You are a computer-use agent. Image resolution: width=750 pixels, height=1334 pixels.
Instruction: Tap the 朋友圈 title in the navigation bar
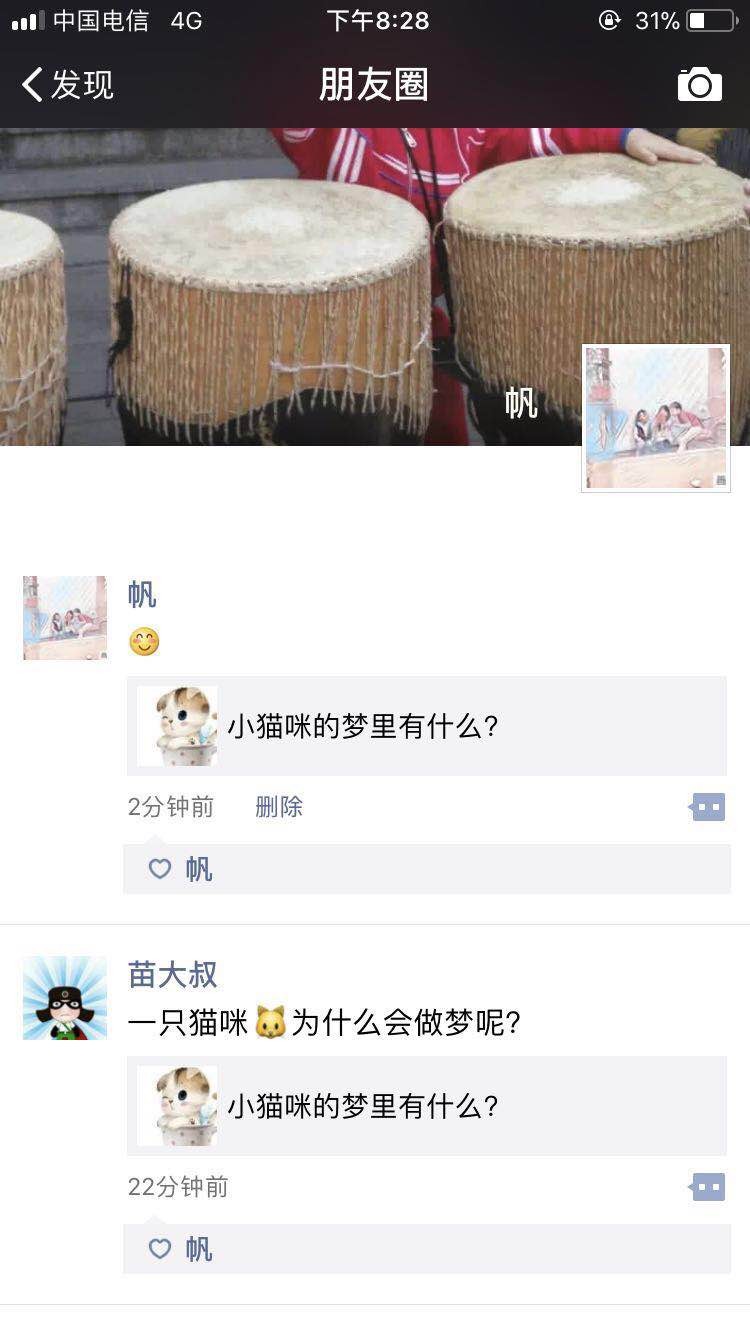[374, 85]
